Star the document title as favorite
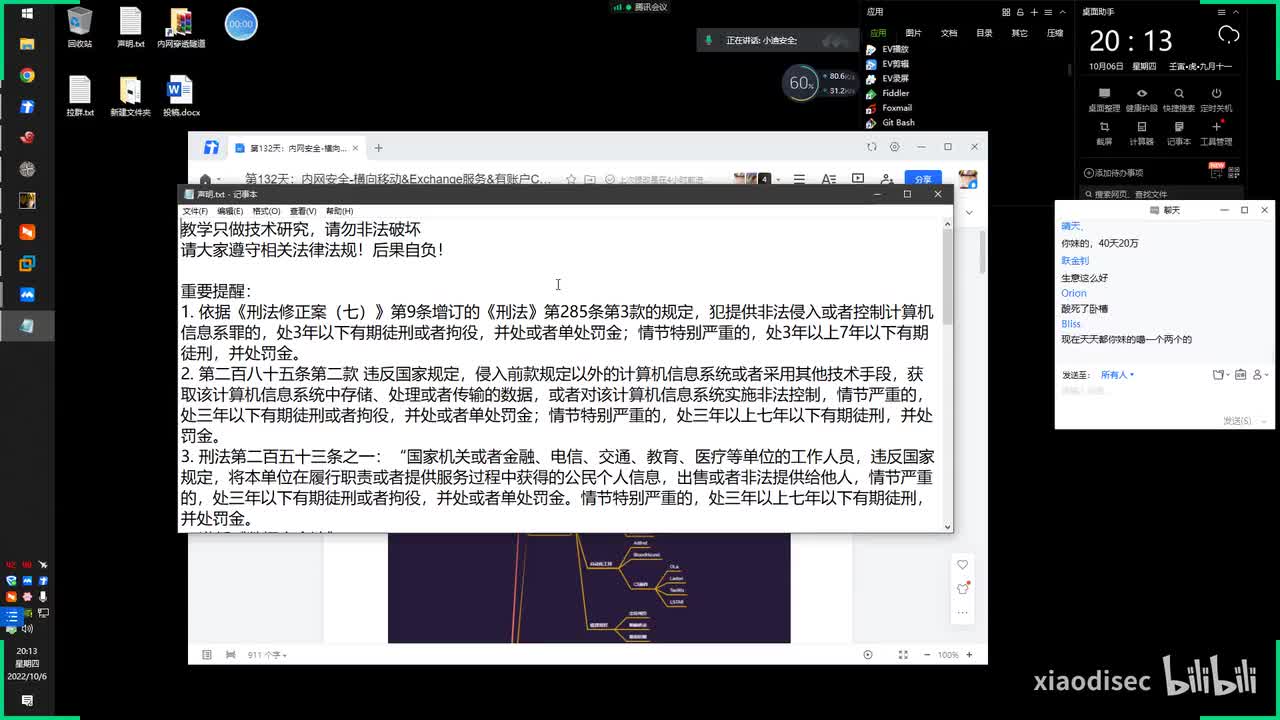The width and height of the screenshot is (1280, 720). pos(570,179)
